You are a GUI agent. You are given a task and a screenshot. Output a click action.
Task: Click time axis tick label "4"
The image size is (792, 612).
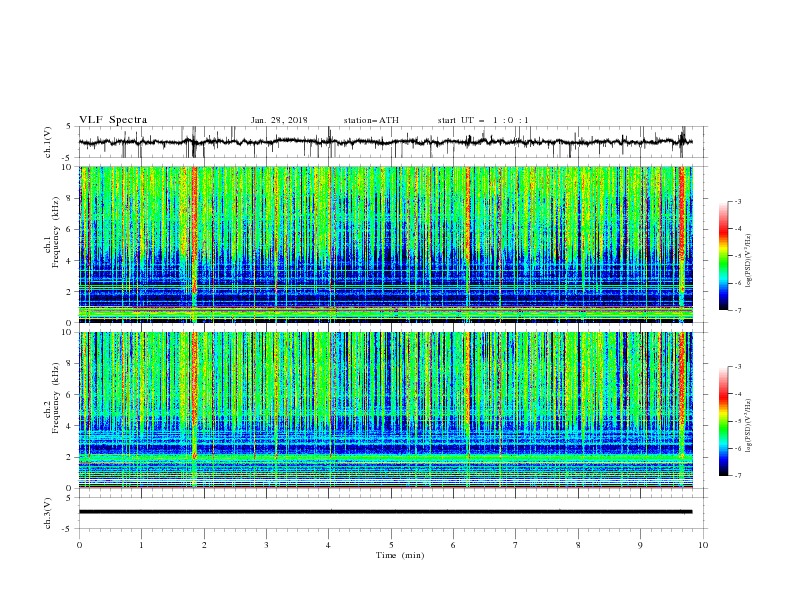(x=329, y=545)
